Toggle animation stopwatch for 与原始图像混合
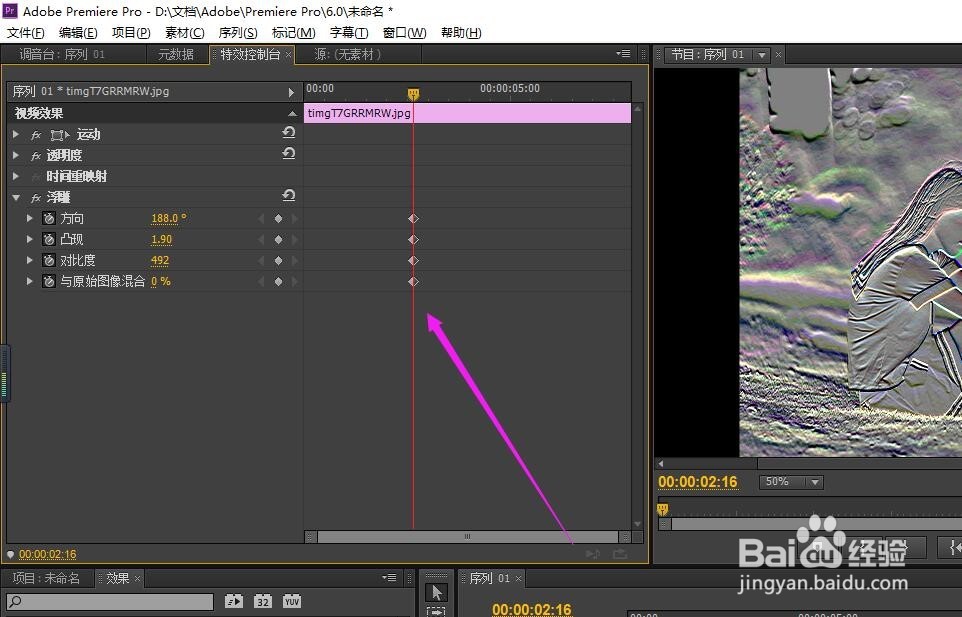Viewport: 962px width, 617px height. coord(49,281)
